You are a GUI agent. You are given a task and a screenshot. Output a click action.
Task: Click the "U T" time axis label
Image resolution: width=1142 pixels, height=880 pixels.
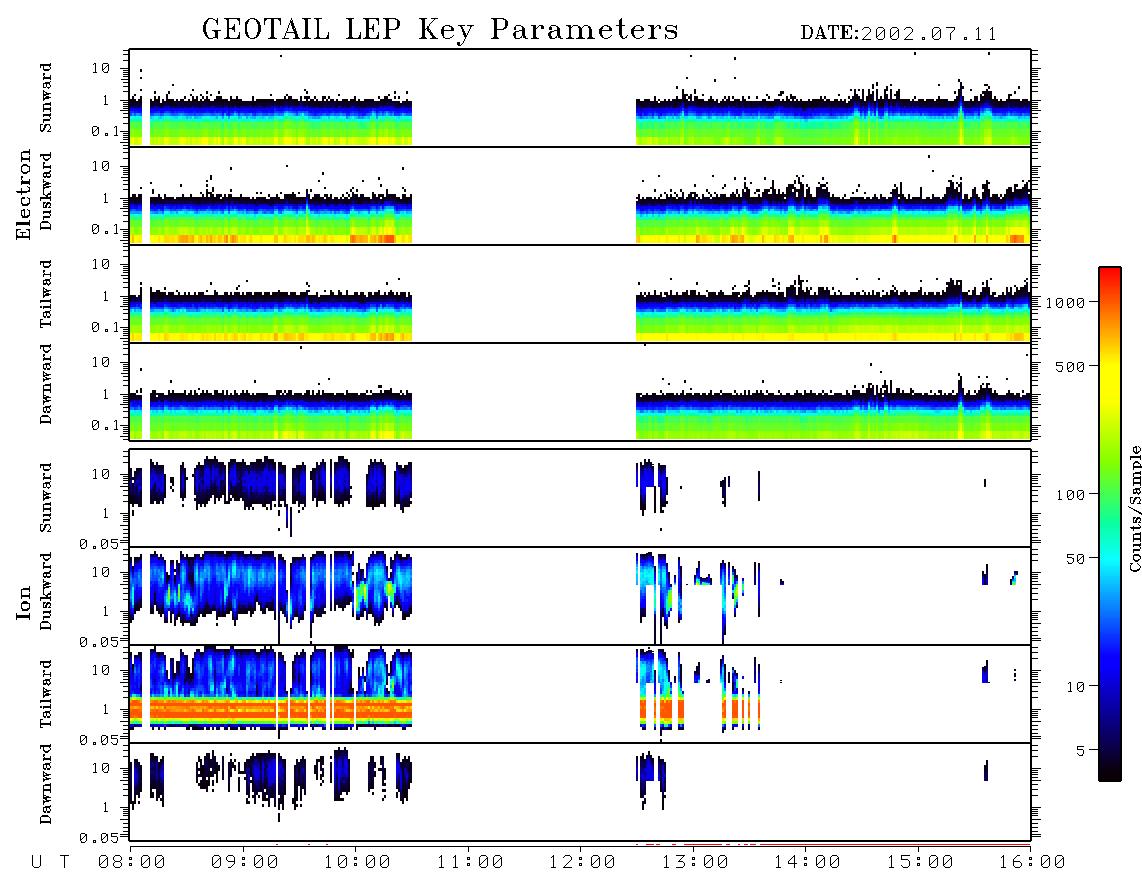[50, 863]
